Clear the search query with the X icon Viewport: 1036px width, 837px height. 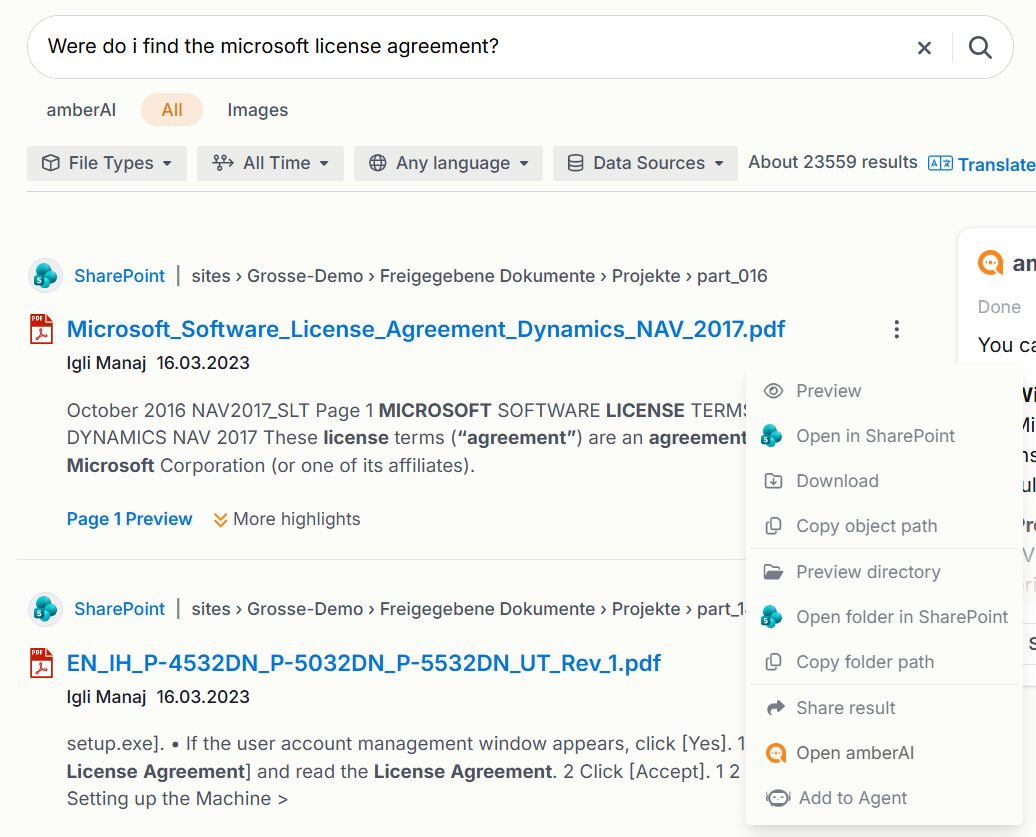coord(924,48)
